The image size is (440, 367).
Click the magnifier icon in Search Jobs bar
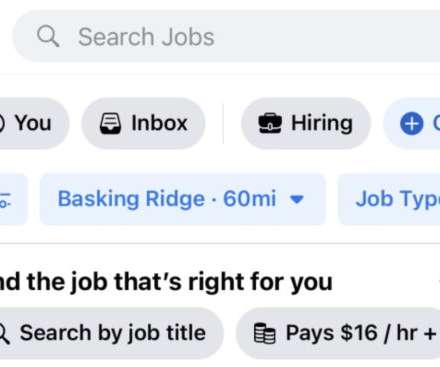pyautogui.click(x=48, y=36)
